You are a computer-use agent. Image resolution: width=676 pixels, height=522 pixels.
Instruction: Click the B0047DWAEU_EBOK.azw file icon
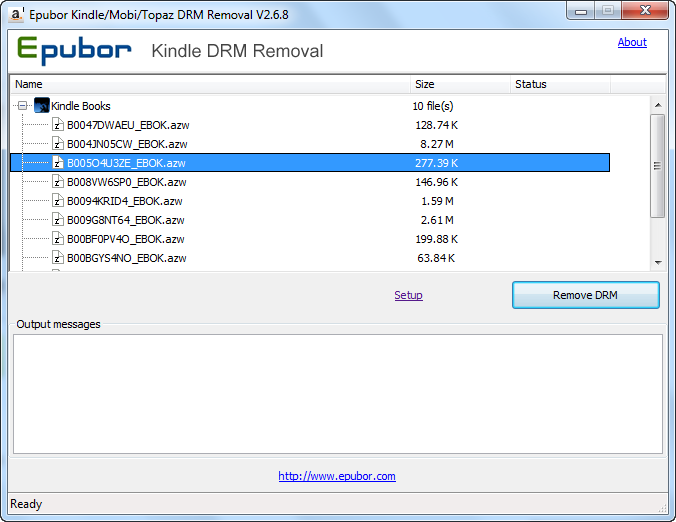[58, 125]
